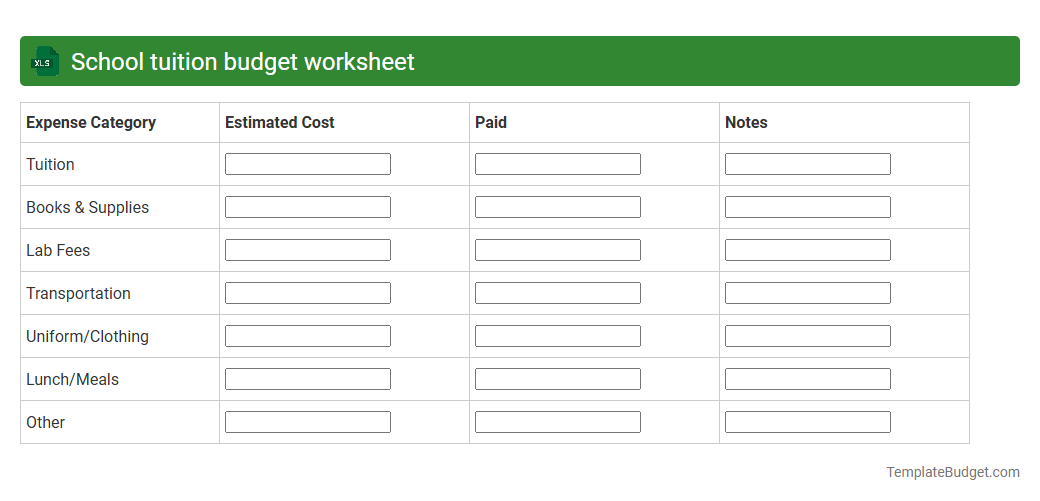Image resolution: width=1040 pixels, height=501 pixels.
Task: Click Other row Estimated Cost field
Action: [x=308, y=422]
